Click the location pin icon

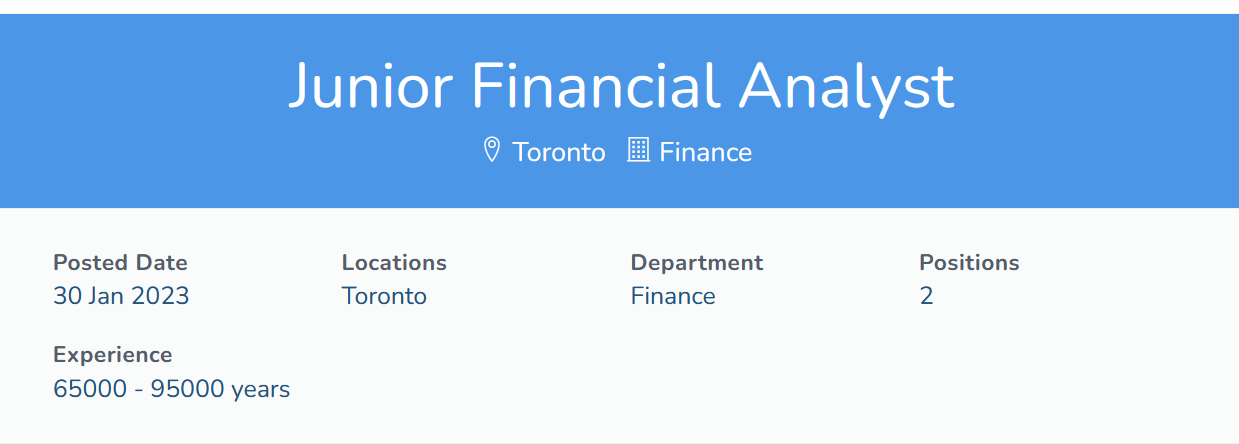click(x=491, y=151)
